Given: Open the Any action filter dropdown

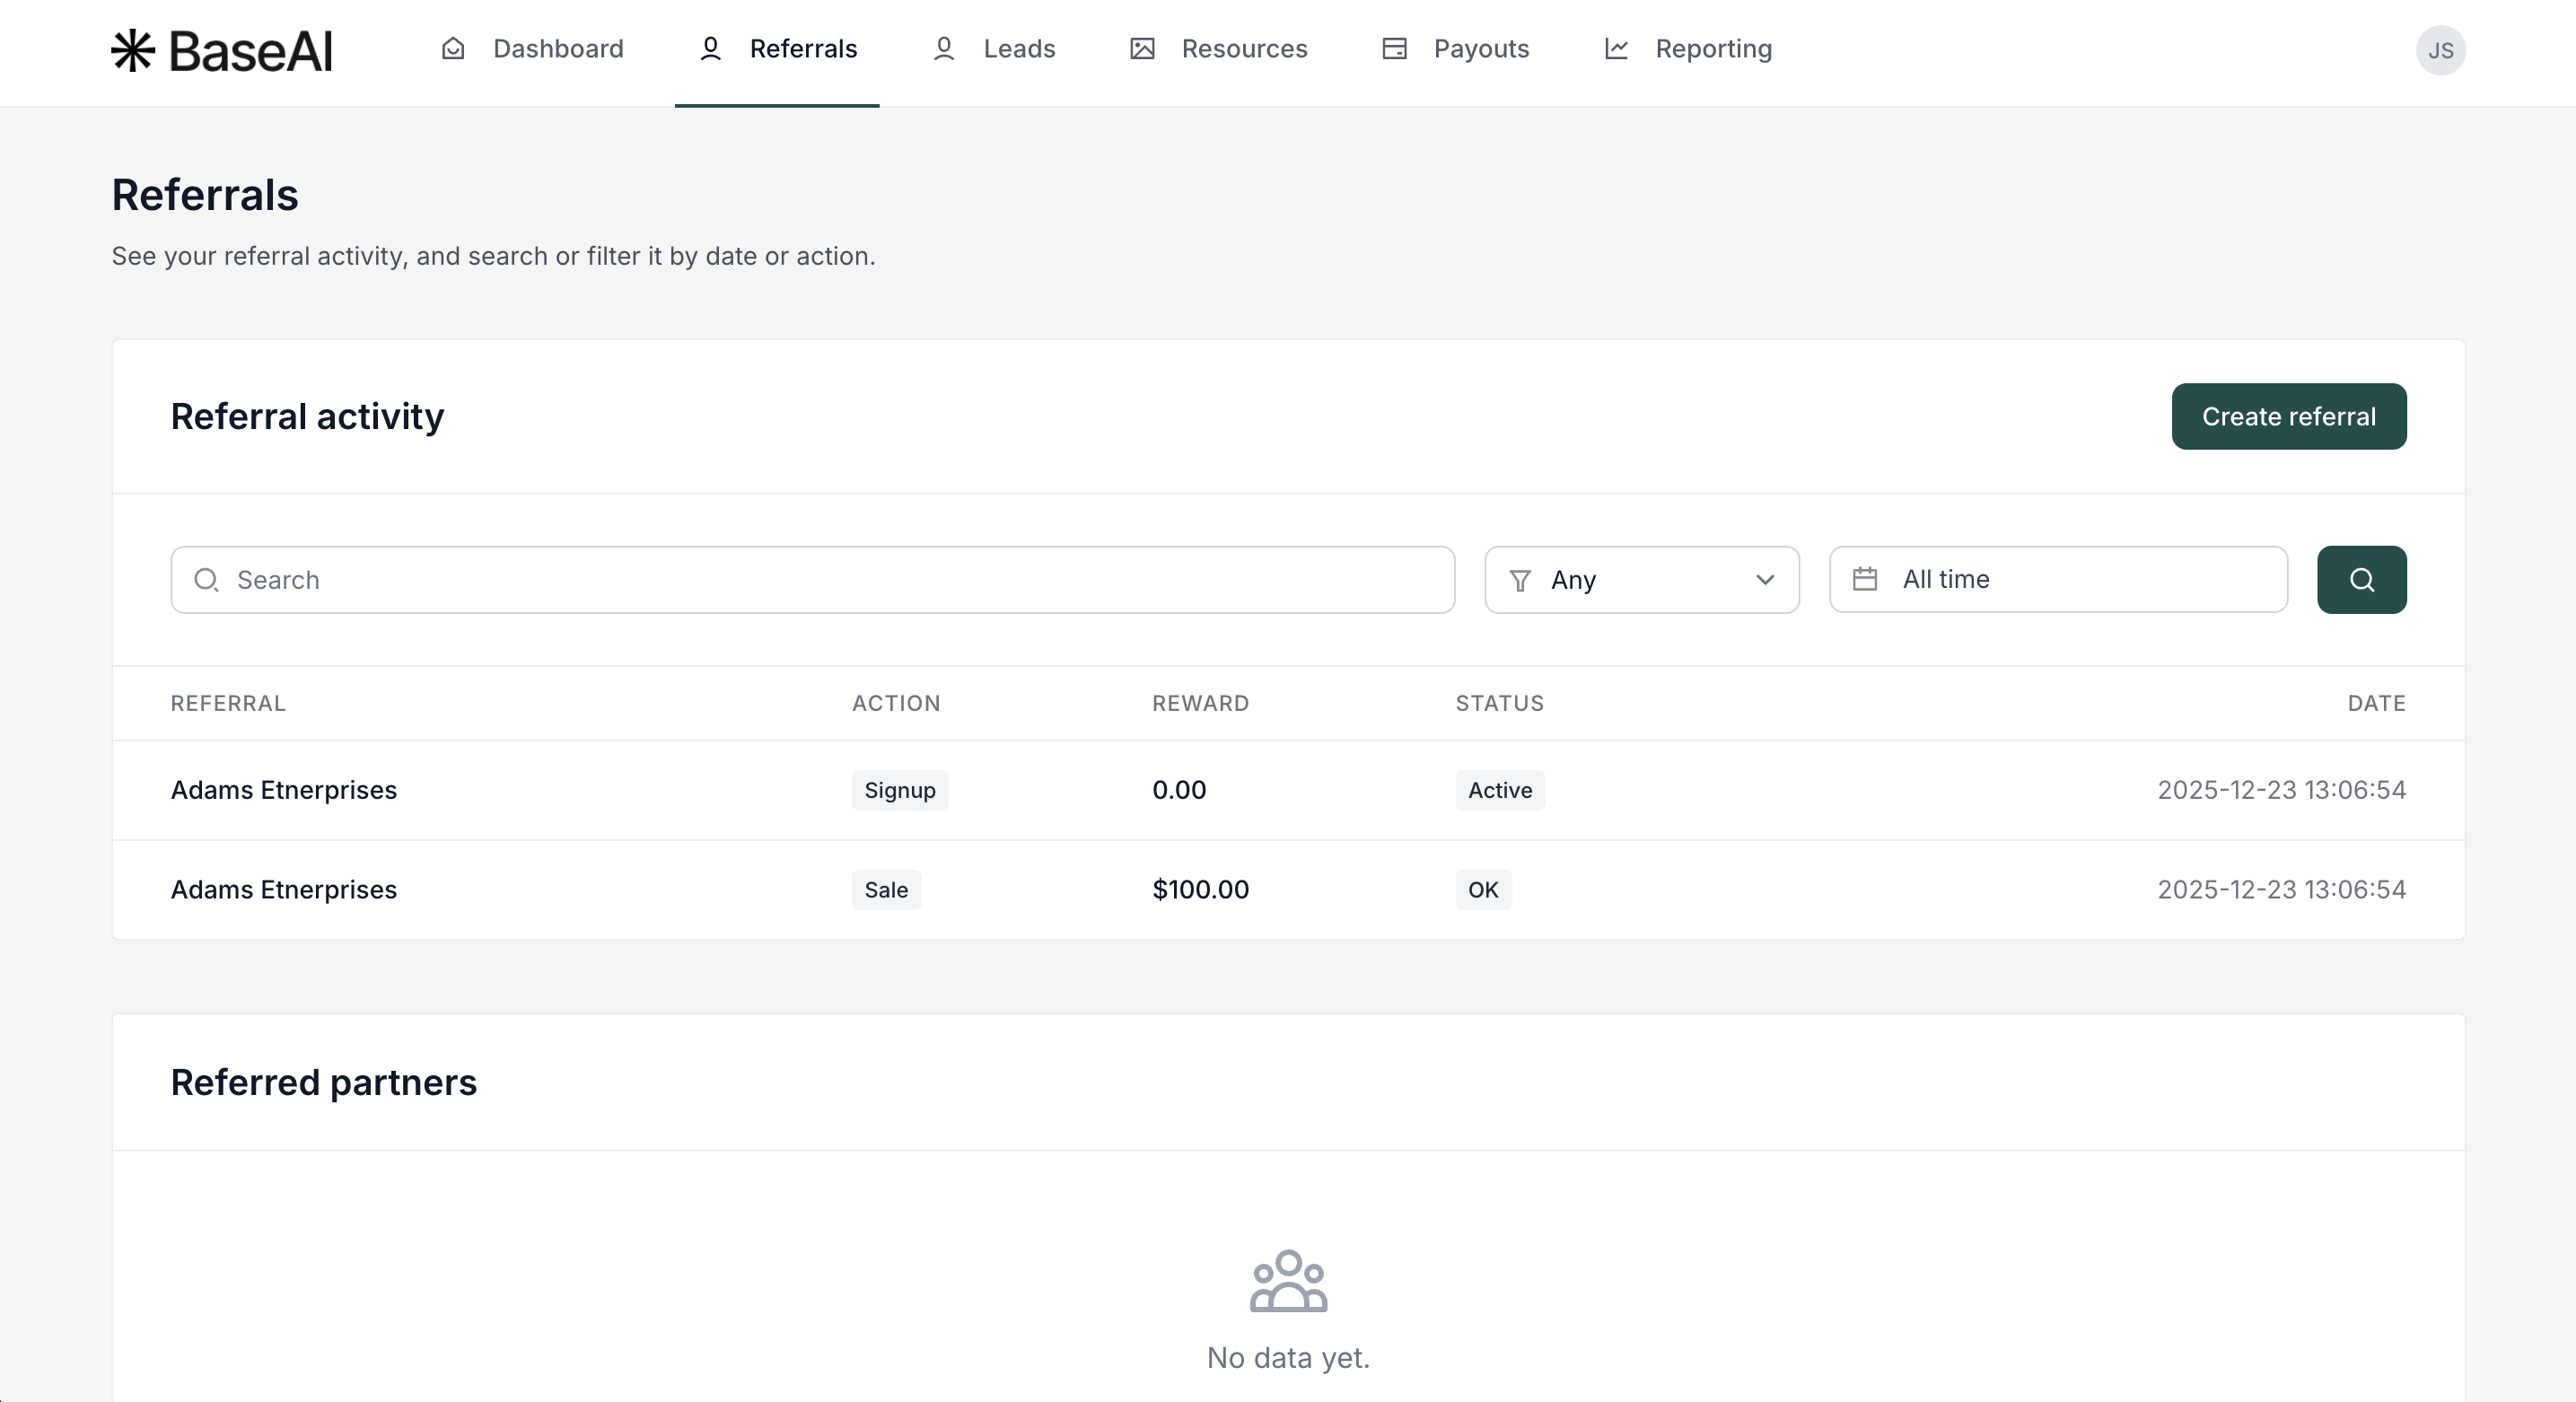Looking at the screenshot, I should pyautogui.click(x=1640, y=580).
